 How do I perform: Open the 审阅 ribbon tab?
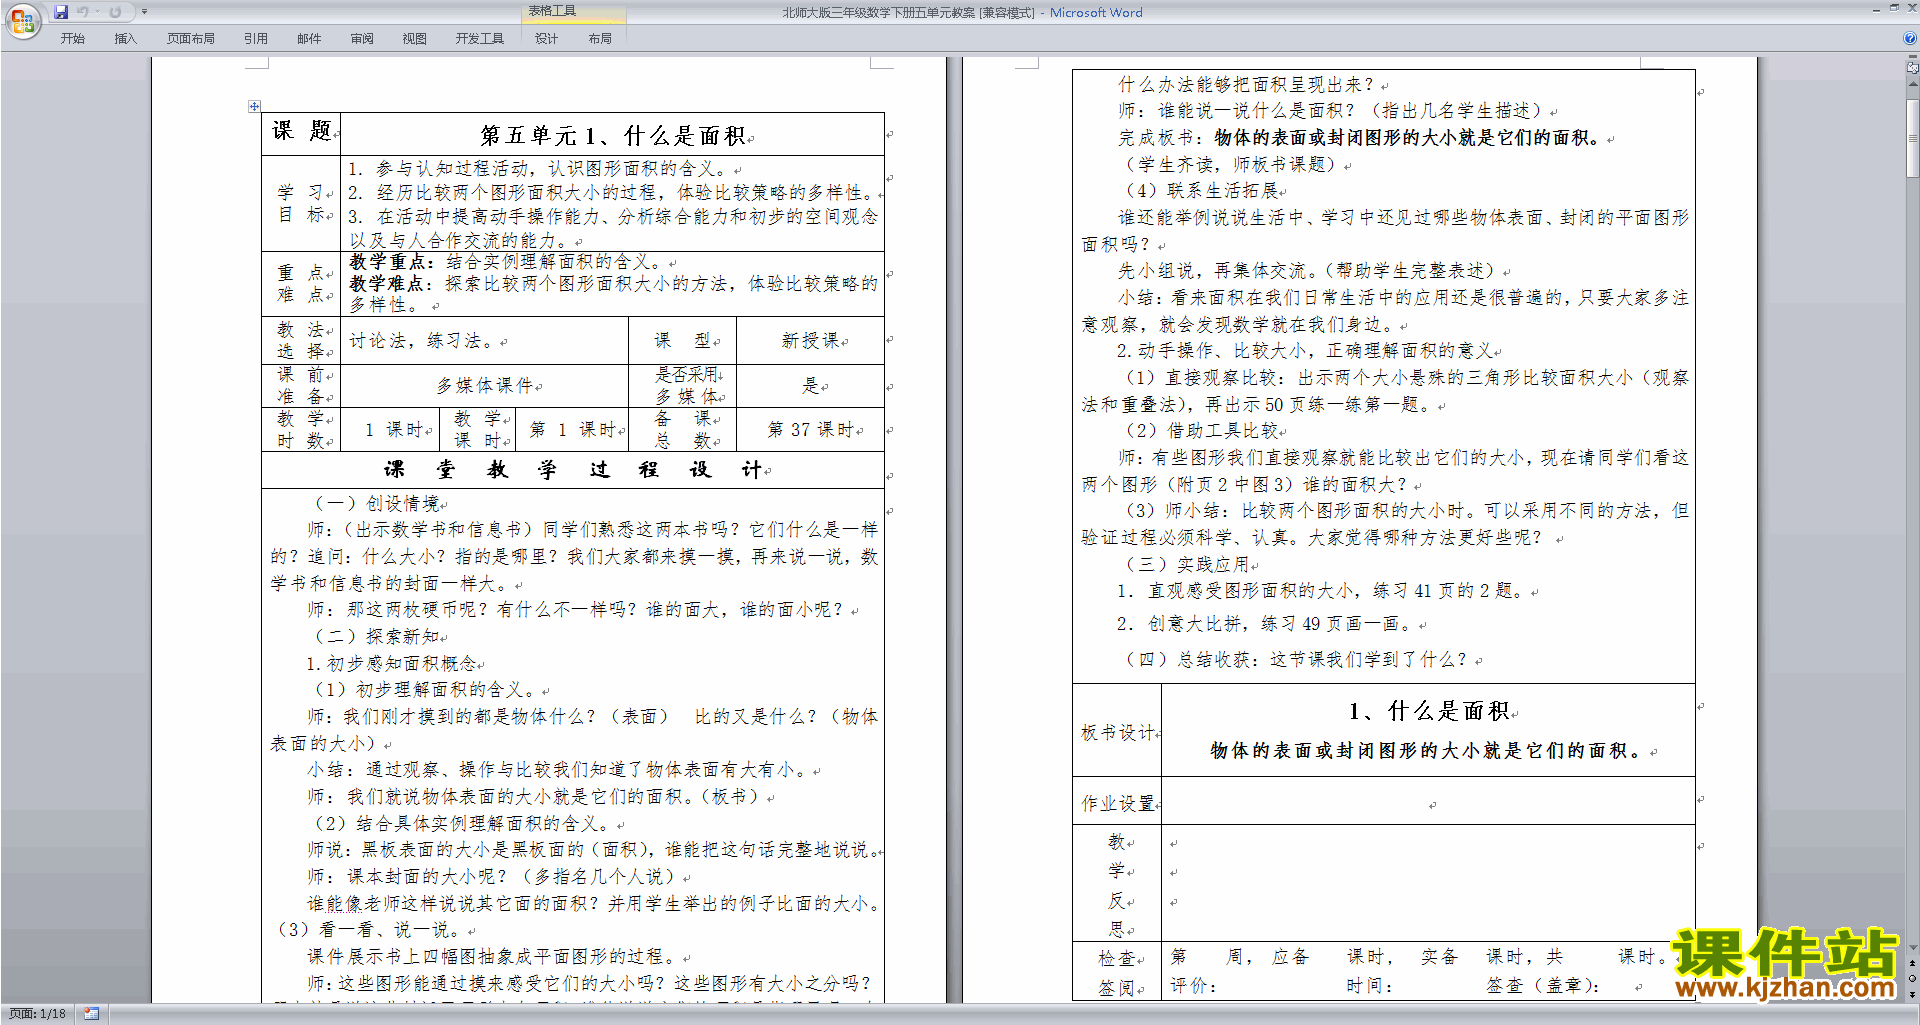pos(362,38)
